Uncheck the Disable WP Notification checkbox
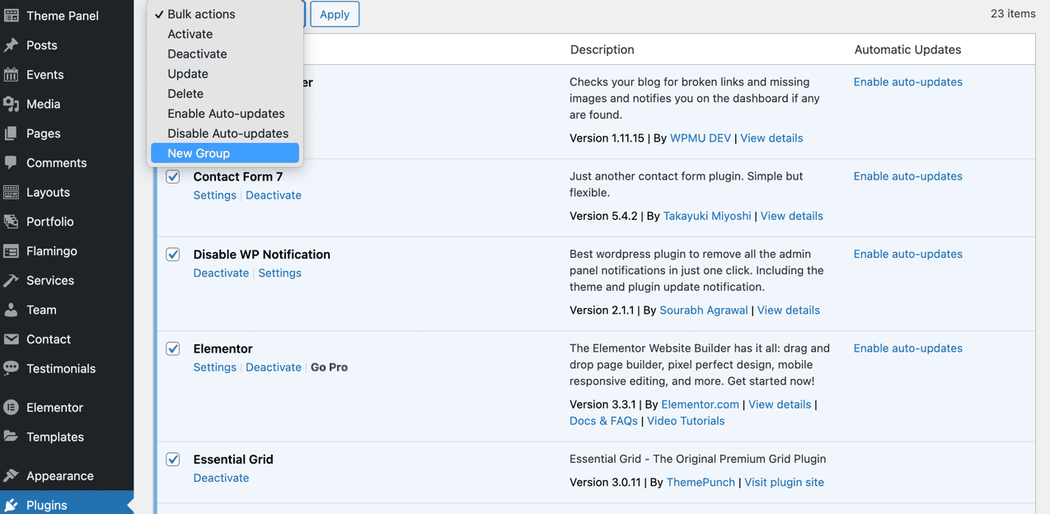The width and height of the screenshot is (1050, 514). 173,254
